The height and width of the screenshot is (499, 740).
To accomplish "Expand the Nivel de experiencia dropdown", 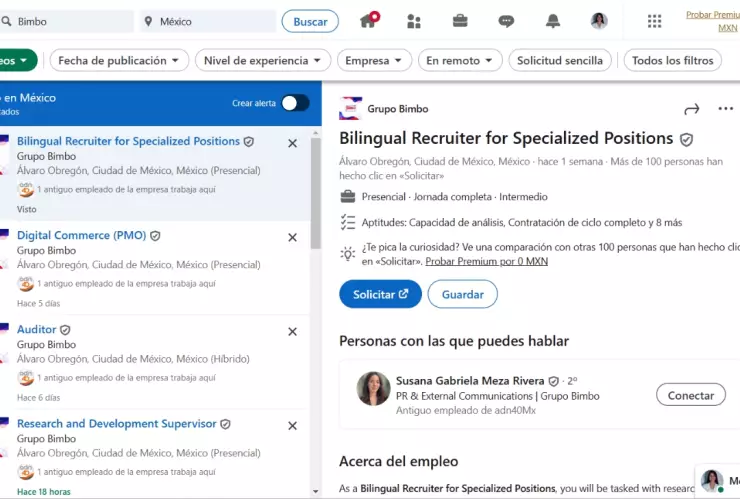I will pyautogui.click(x=262, y=61).
